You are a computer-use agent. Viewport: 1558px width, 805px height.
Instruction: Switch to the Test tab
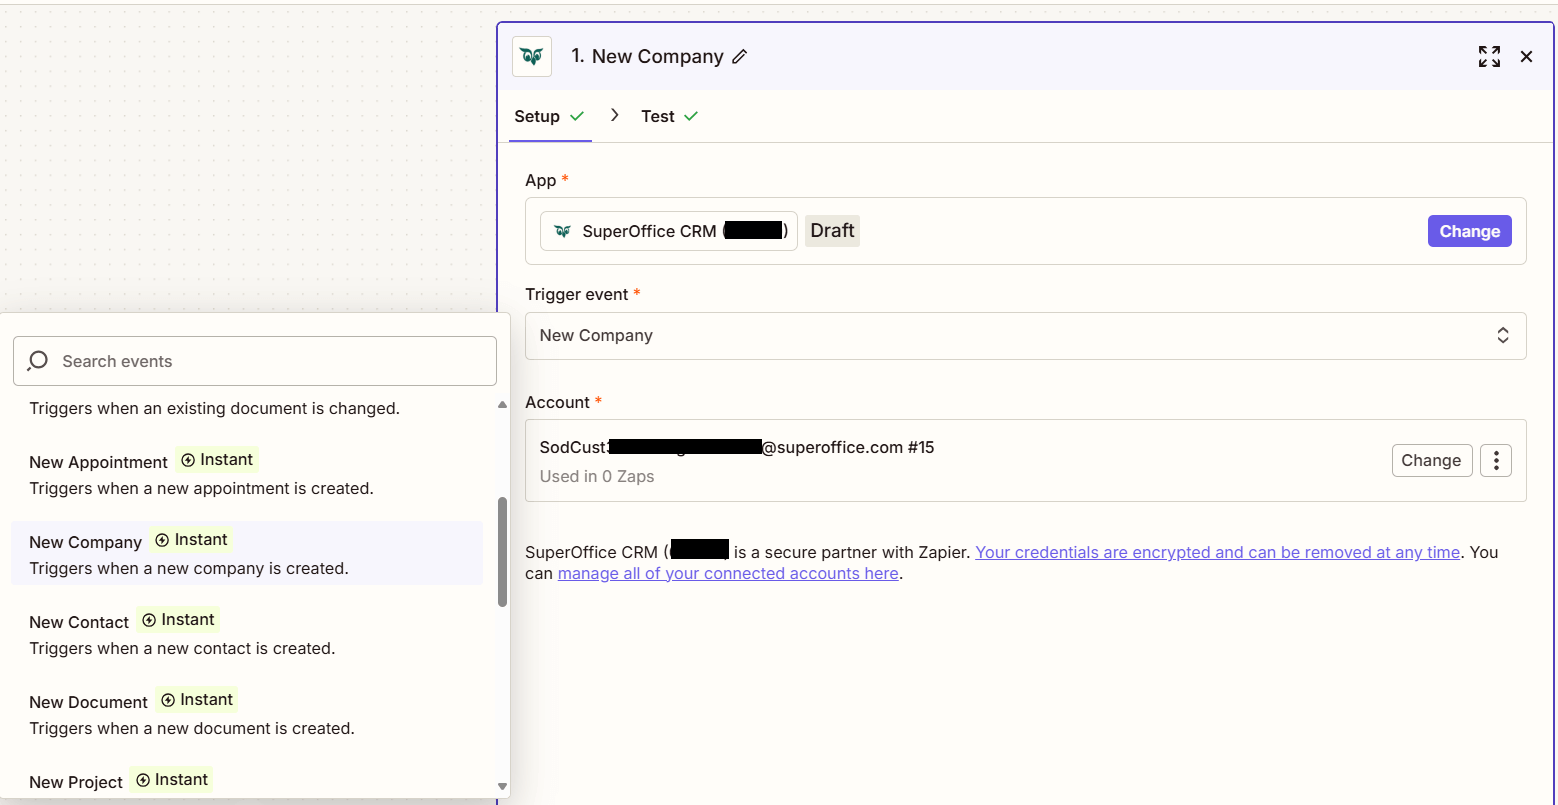[x=656, y=115]
